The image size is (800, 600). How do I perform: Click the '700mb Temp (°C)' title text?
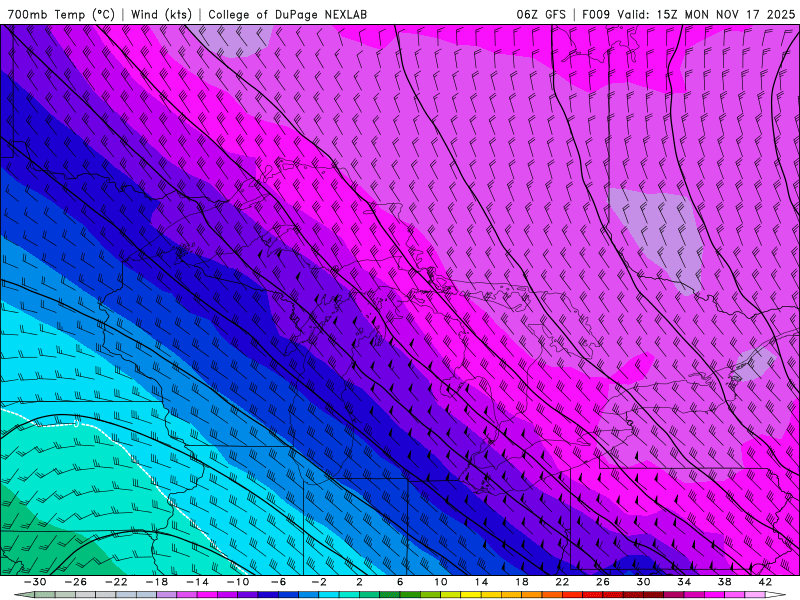[61, 14]
